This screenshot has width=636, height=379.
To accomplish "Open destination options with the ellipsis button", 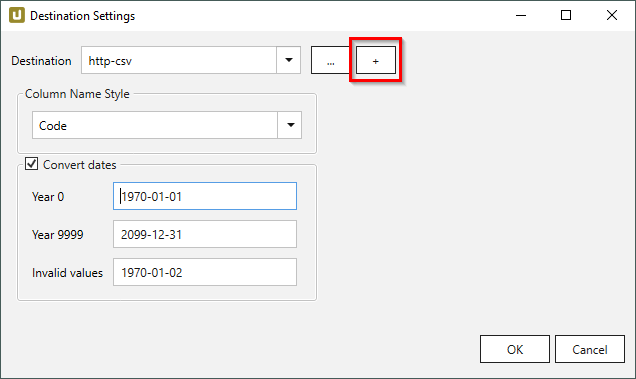I will coord(330,60).
